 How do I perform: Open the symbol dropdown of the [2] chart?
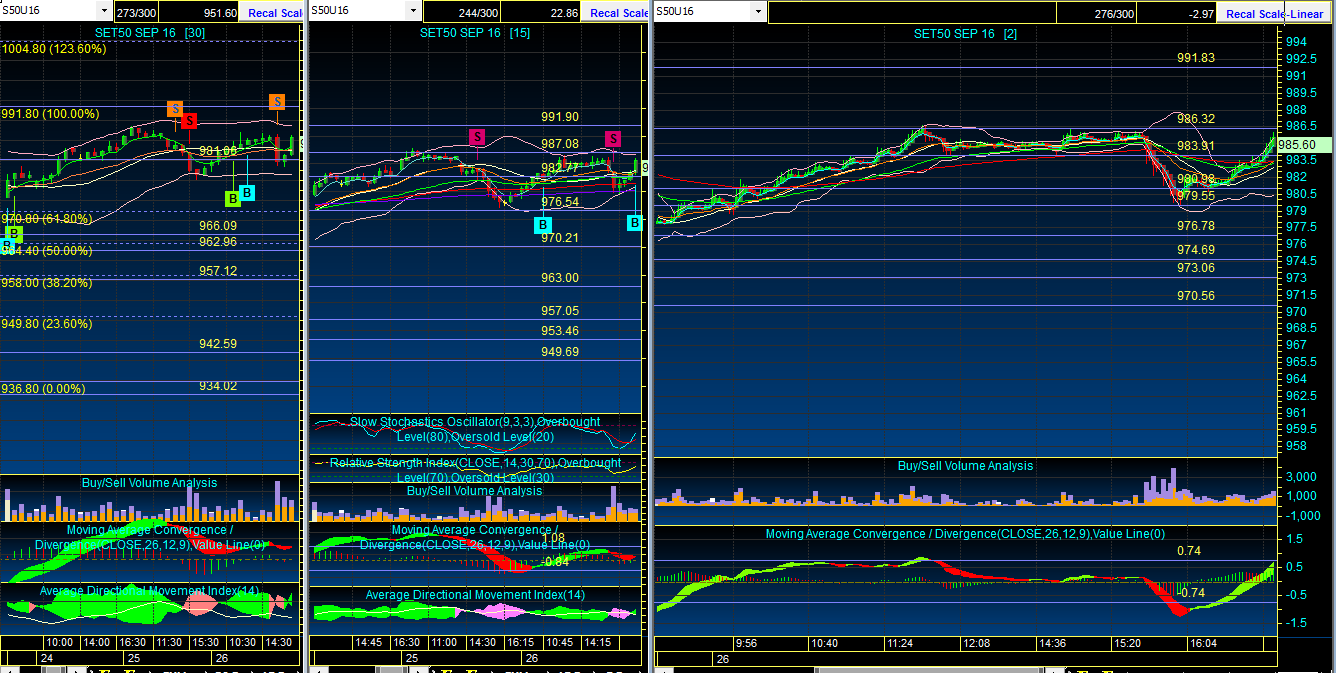(x=759, y=11)
